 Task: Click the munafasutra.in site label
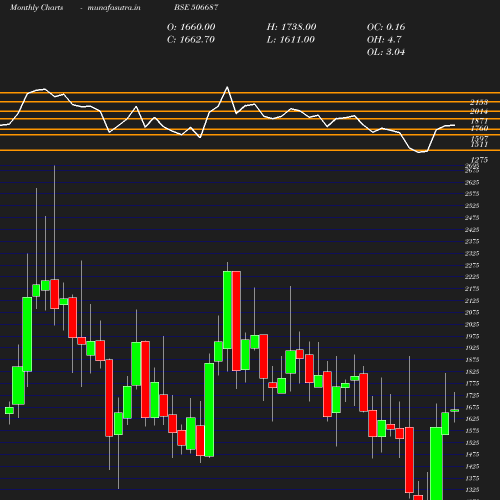(114, 7)
